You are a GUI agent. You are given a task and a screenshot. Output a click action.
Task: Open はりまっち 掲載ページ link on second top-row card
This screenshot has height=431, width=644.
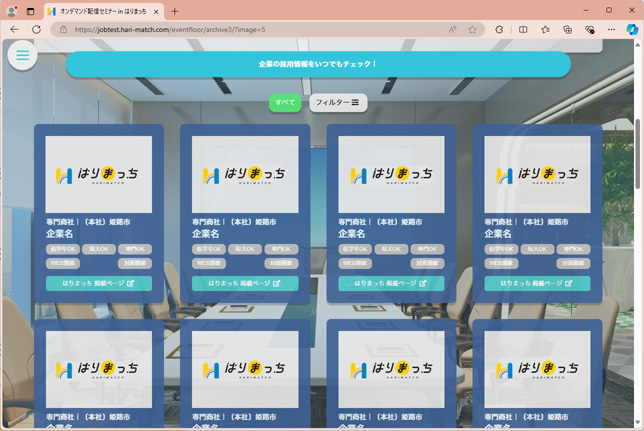click(245, 283)
